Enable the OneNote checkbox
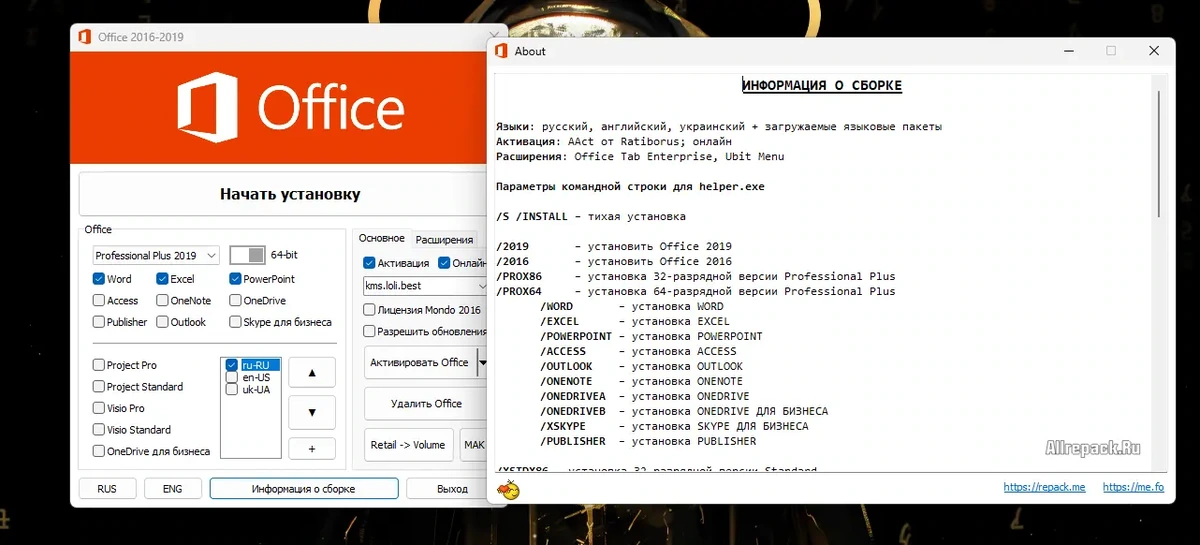 click(162, 300)
